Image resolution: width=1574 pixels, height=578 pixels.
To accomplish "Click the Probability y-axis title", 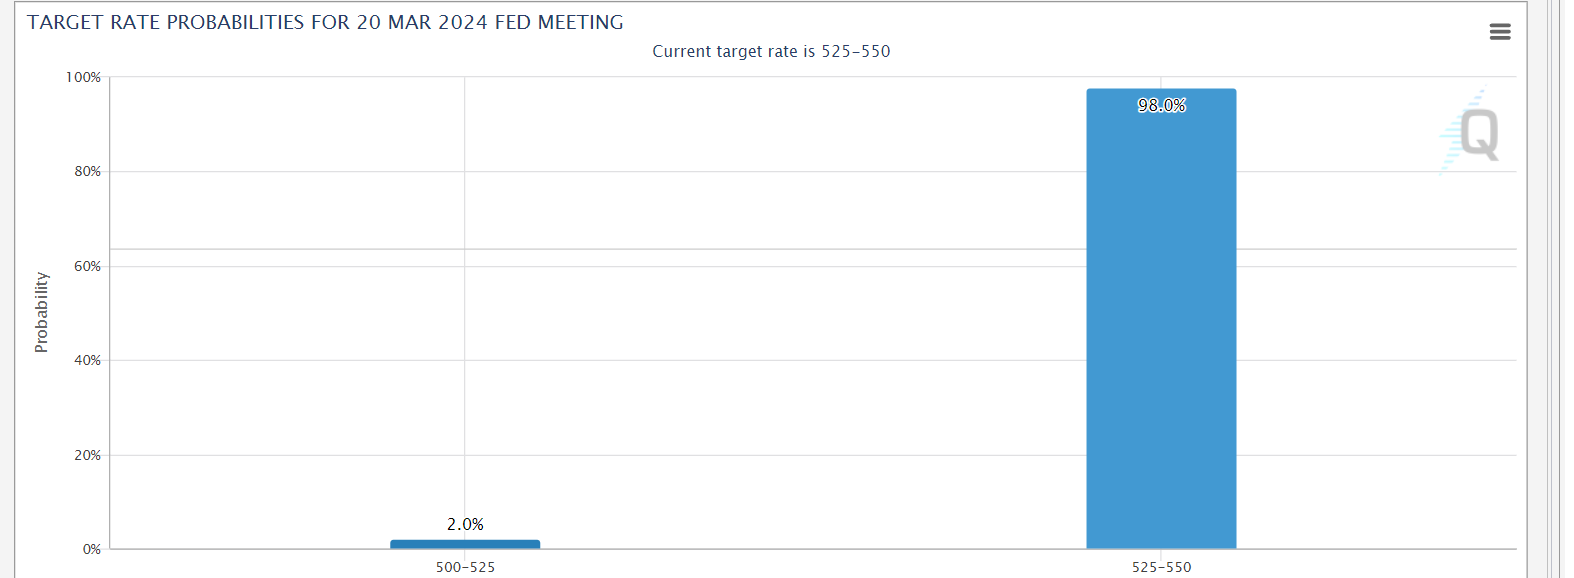I will pyautogui.click(x=41, y=312).
